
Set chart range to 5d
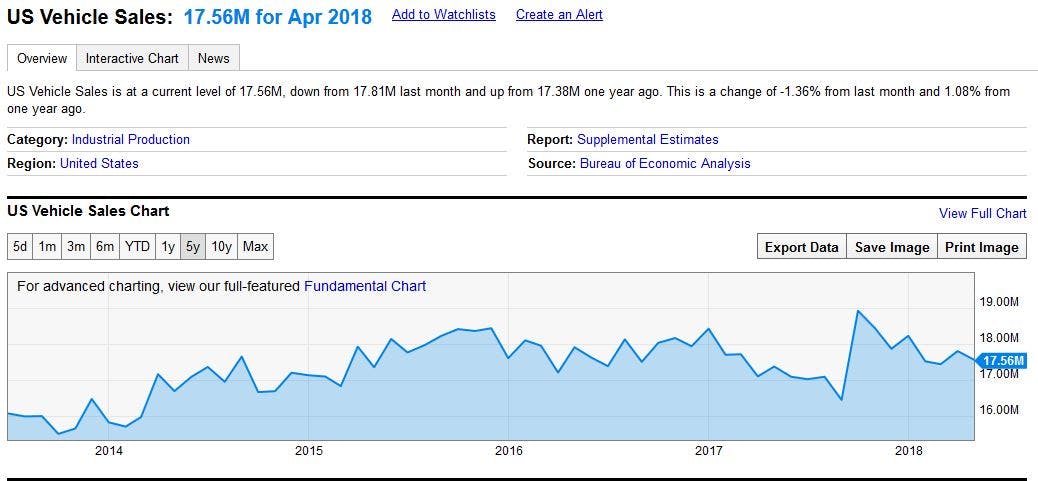[20, 246]
